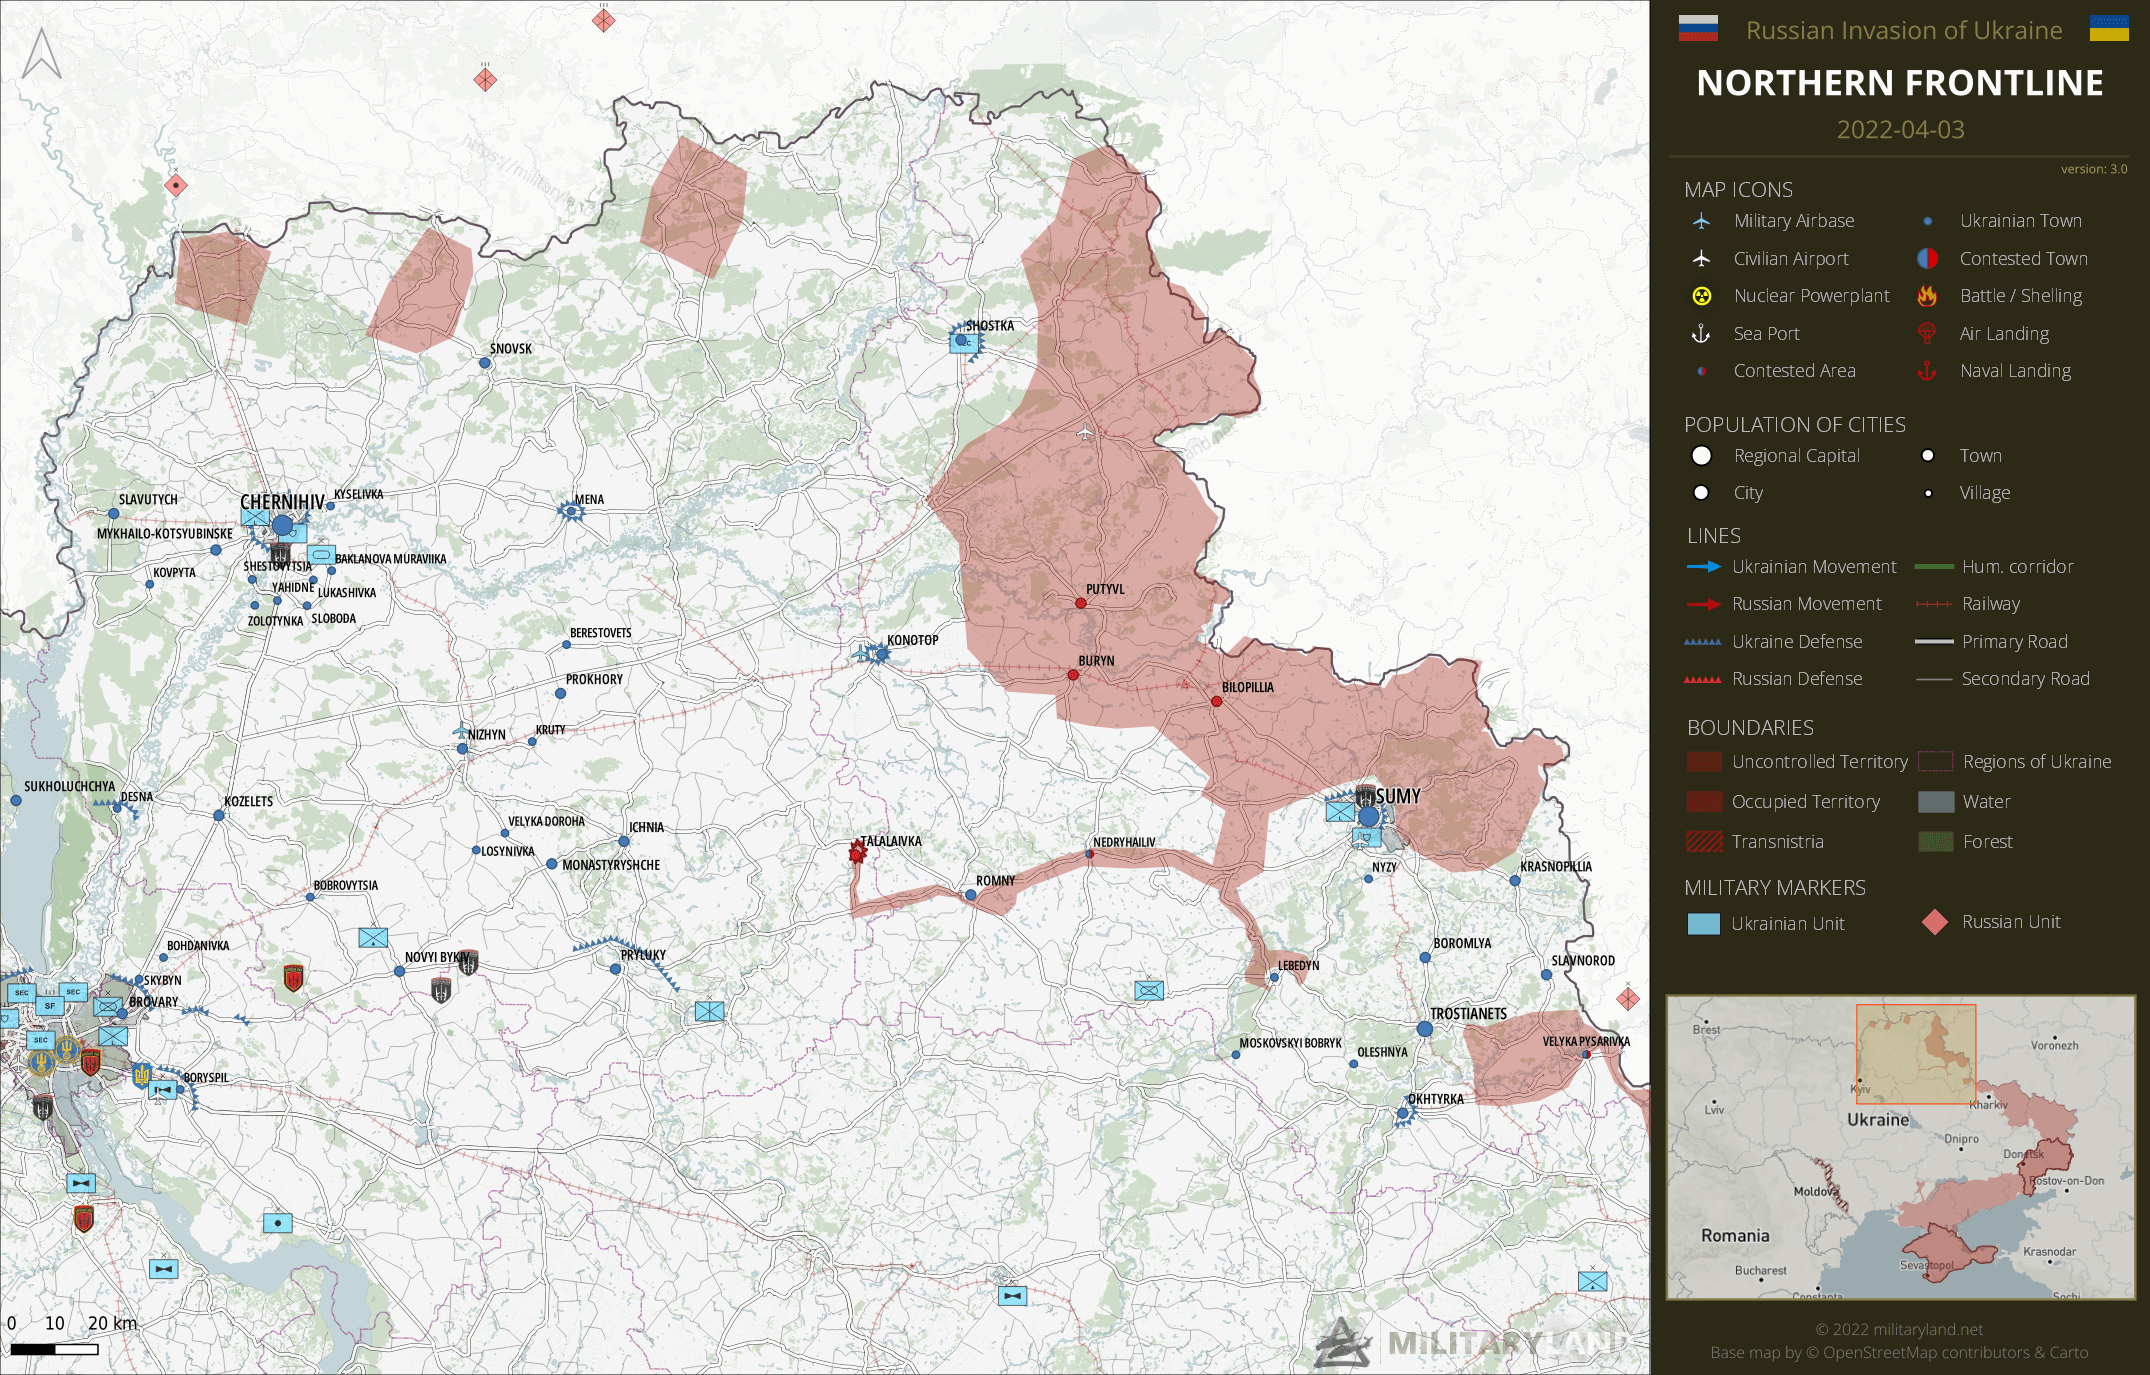The height and width of the screenshot is (1375, 2150).
Task: Click the Military Airbase legend icon
Action: [x=1701, y=221]
